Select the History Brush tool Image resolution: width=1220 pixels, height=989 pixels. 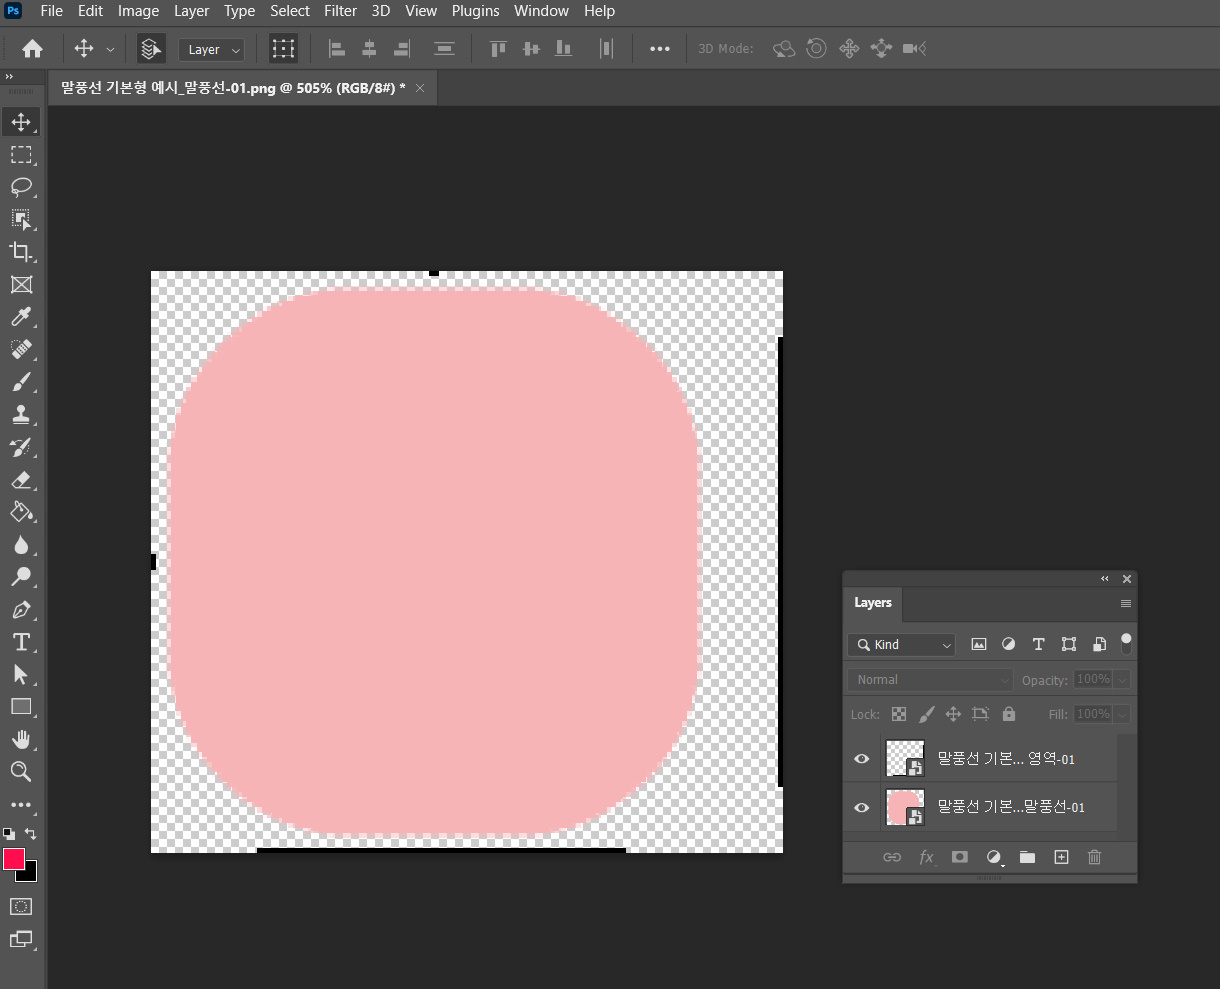[21, 447]
